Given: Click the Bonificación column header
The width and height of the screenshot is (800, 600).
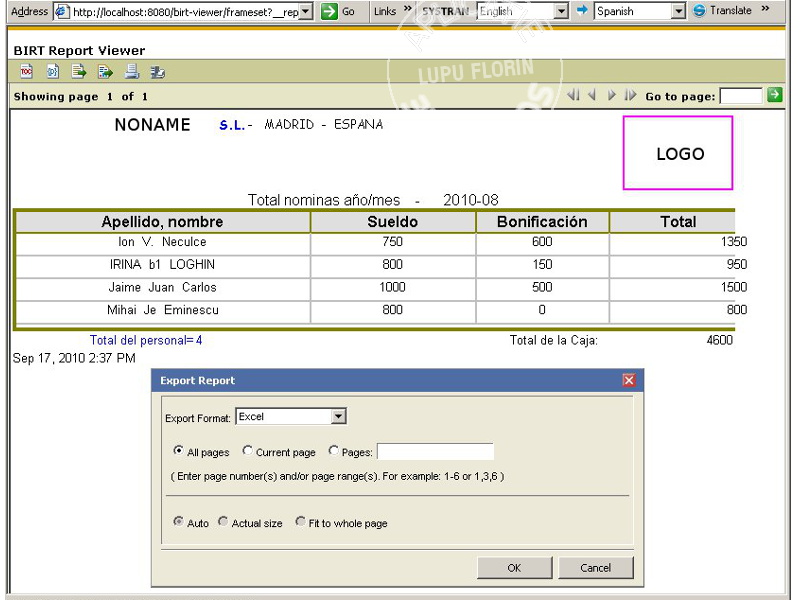Looking at the screenshot, I should coord(542,221).
